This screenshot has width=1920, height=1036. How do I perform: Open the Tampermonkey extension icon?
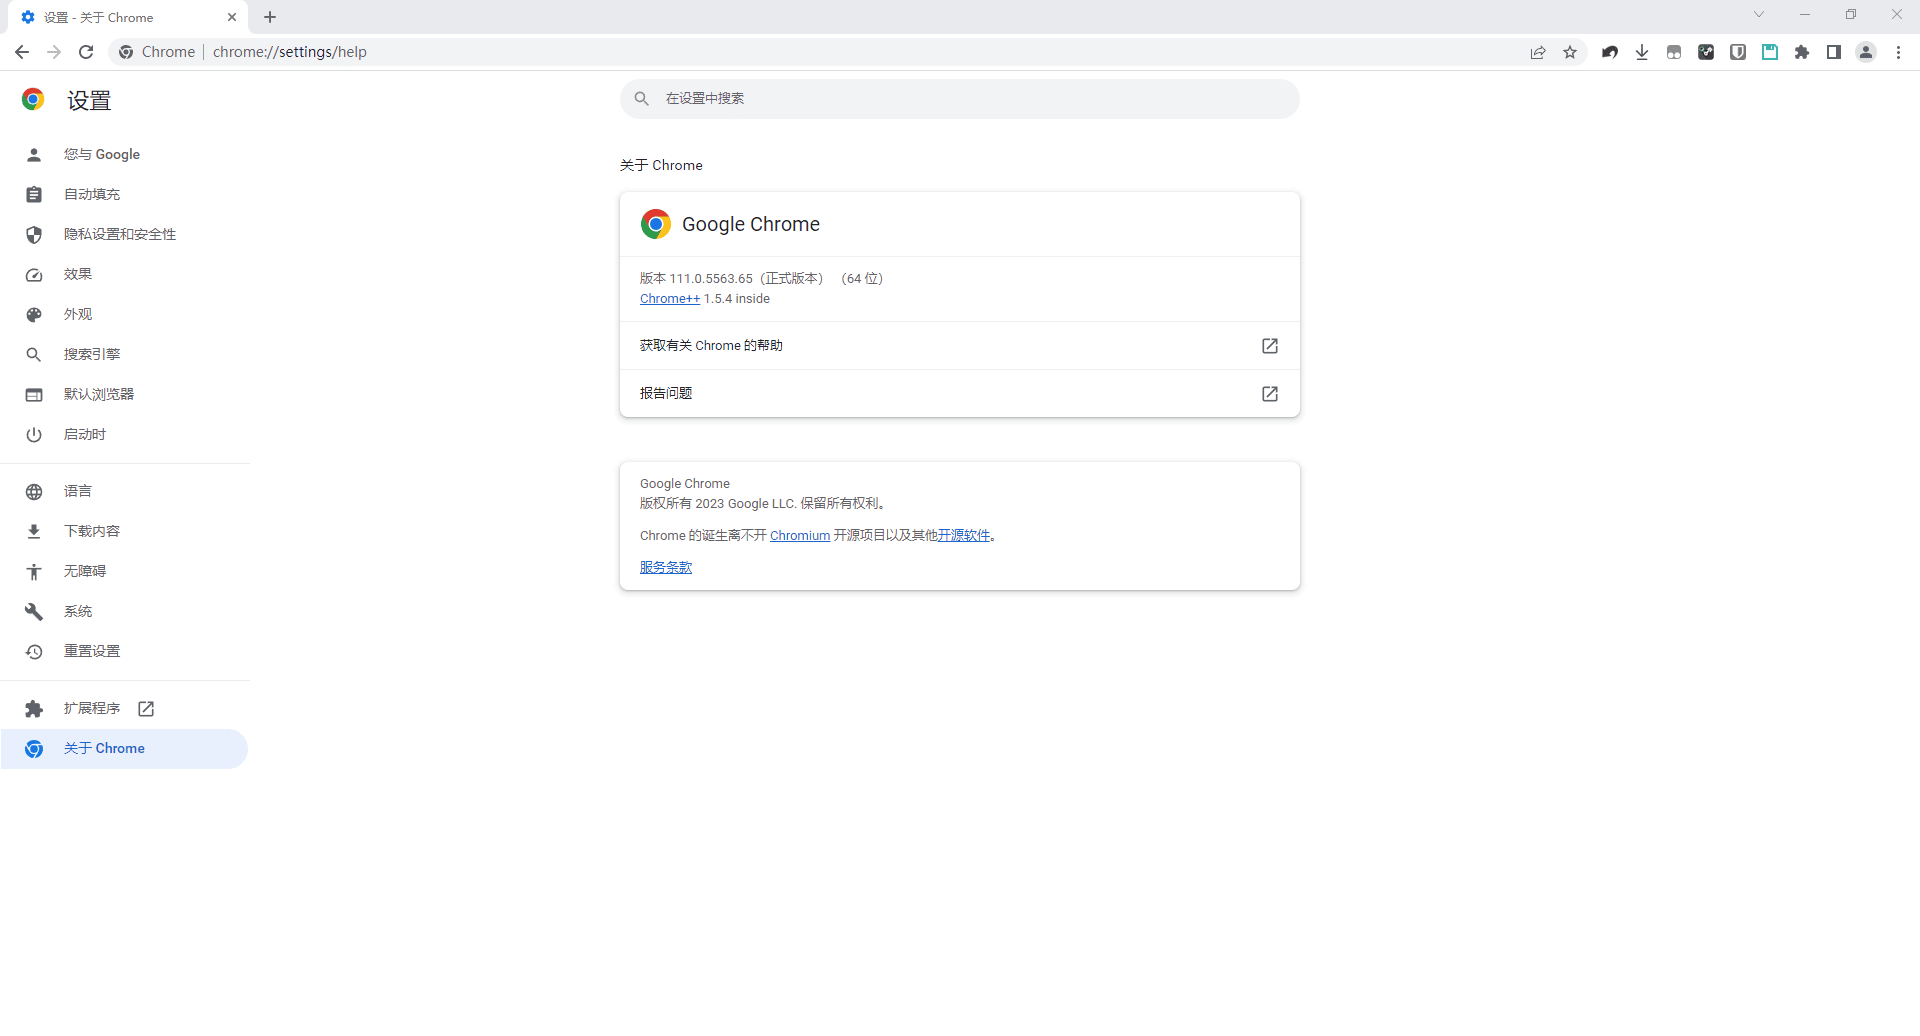pos(1674,52)
